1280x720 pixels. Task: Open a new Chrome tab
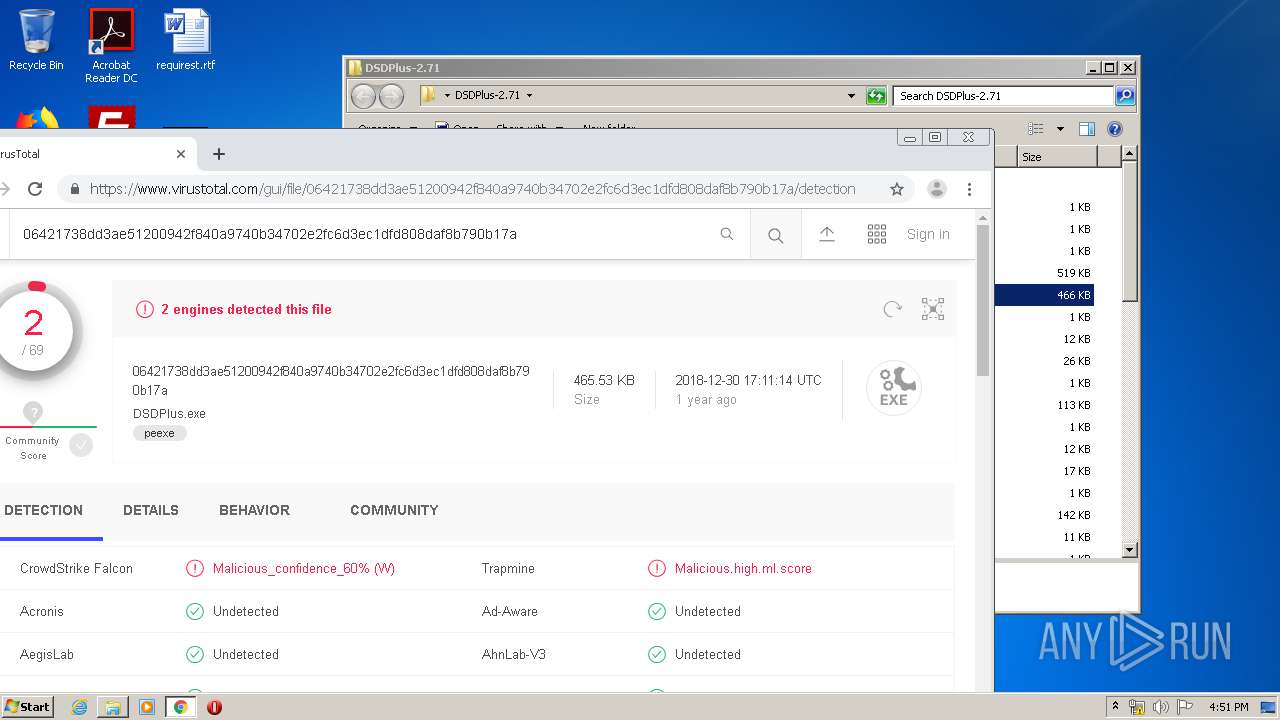(x=219, y=154)
